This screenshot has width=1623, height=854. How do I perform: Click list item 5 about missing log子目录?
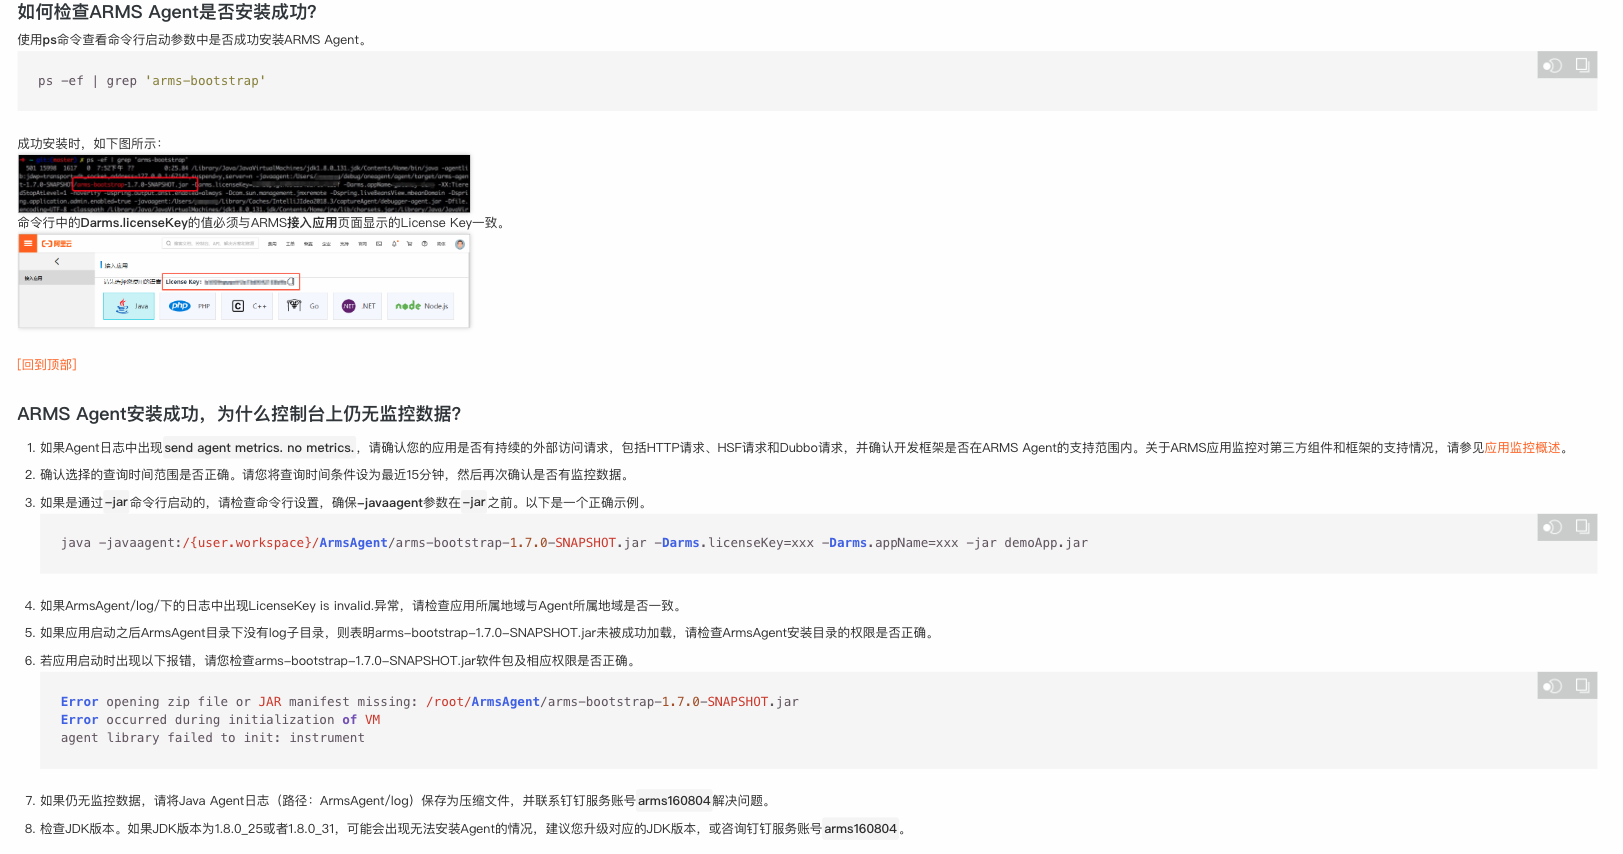click(x=489, y=633)
